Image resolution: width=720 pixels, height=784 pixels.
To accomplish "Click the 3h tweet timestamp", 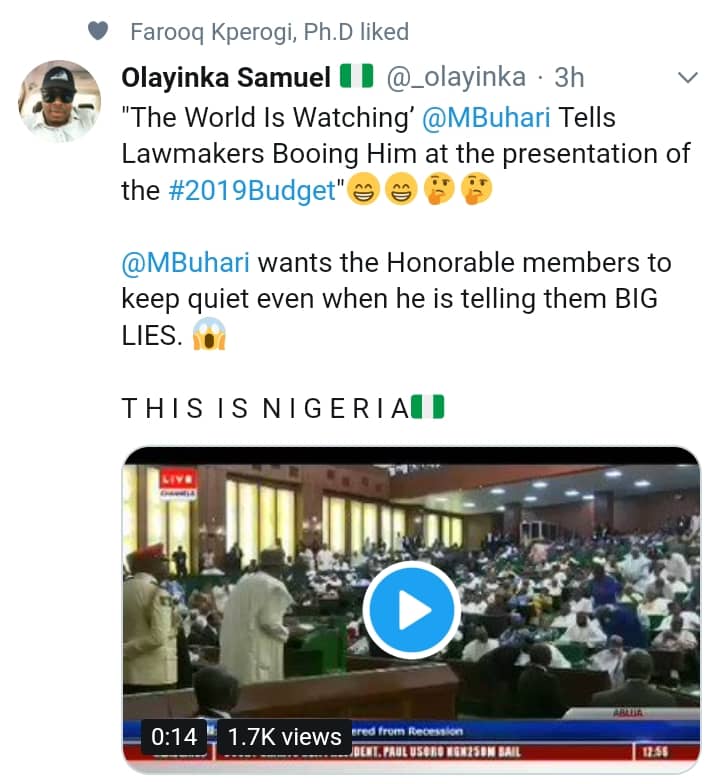I will tap(570, 77).
